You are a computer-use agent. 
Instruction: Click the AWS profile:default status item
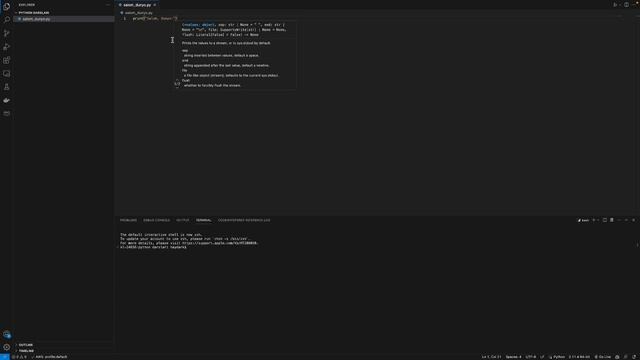click(50, 357)
